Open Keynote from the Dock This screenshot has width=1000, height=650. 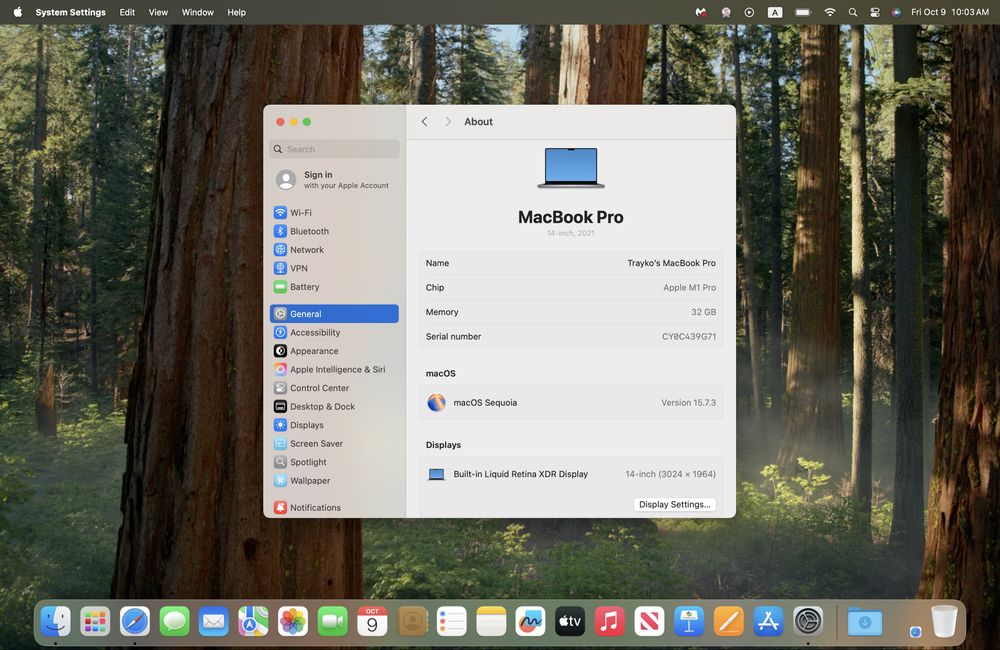[x=689, y=621]
